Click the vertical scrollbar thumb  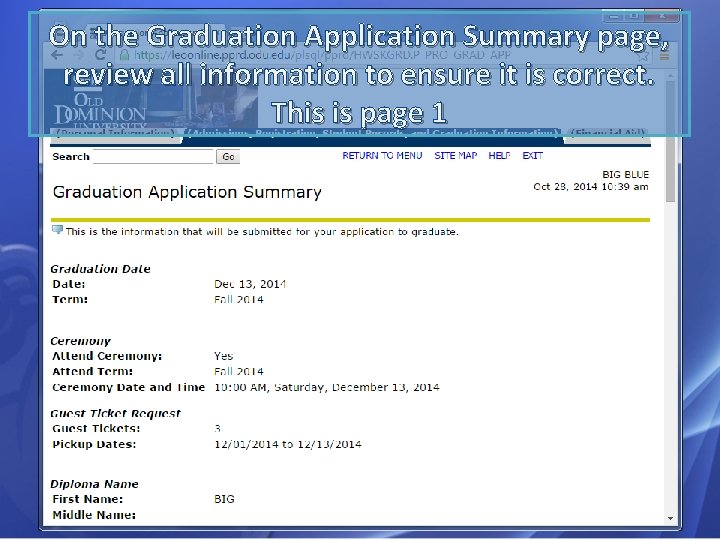pyautogui.click(x=670, y=141)
